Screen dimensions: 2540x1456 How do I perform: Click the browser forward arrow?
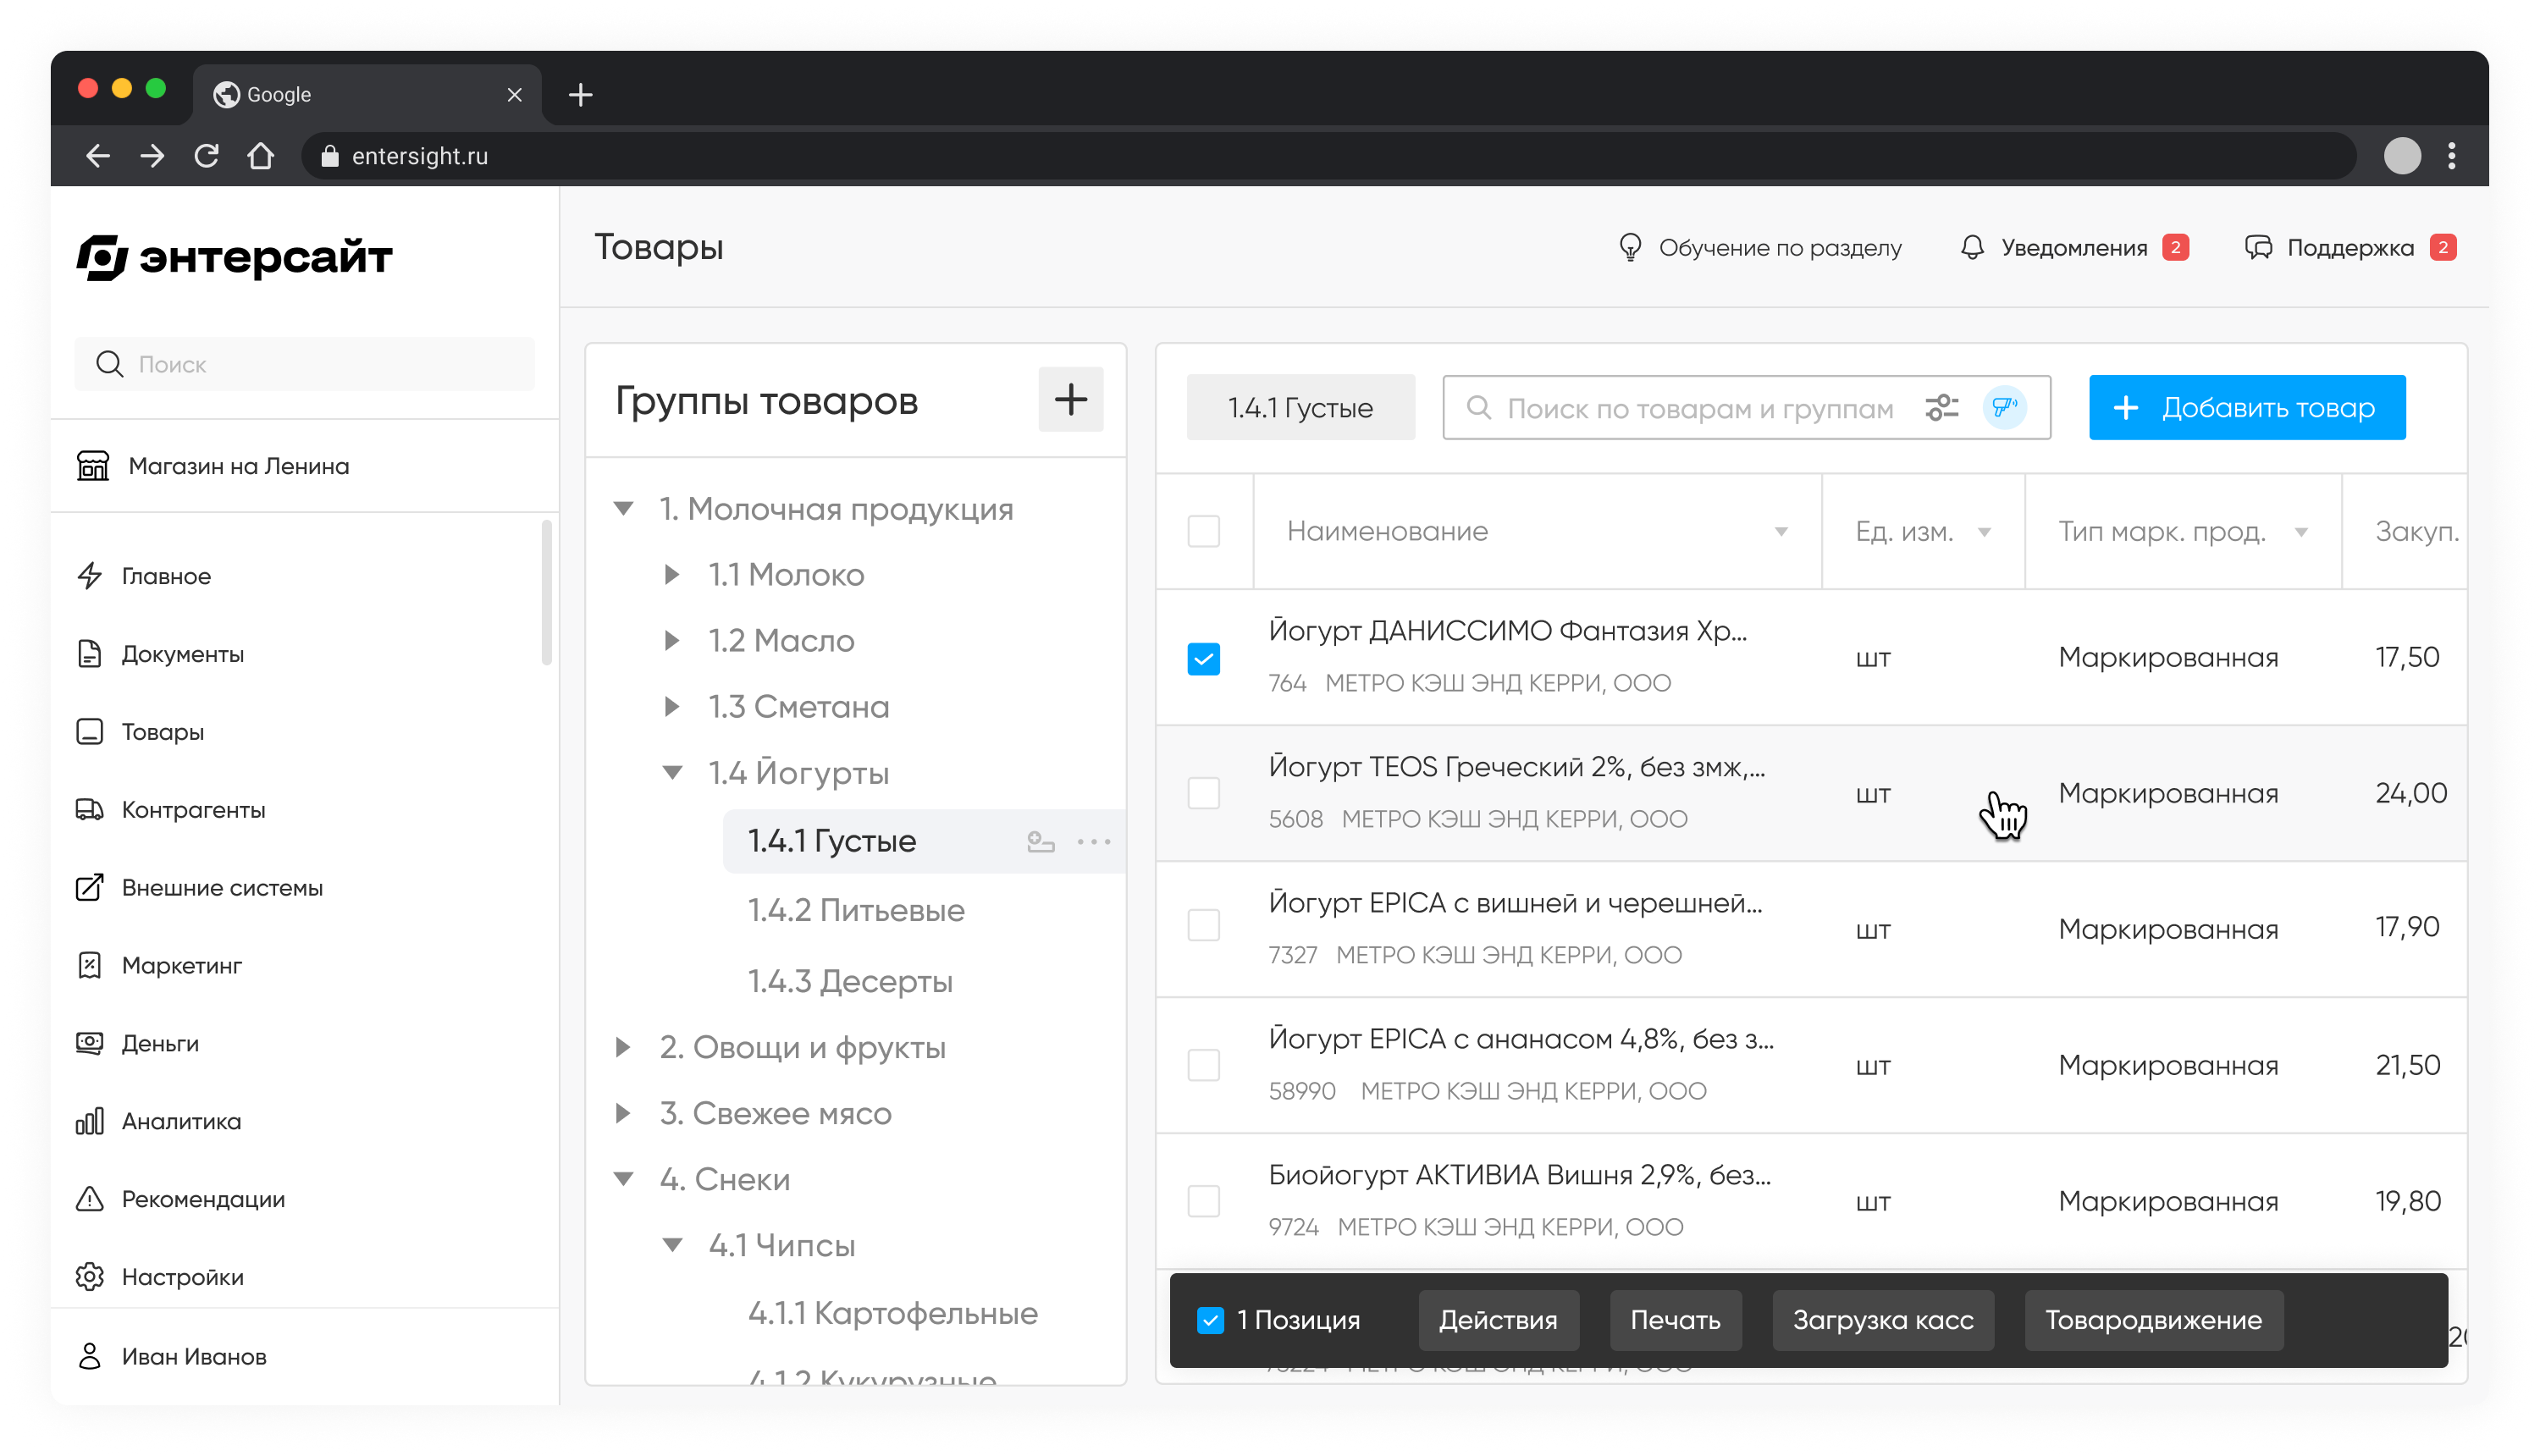(x=152, y=156)
